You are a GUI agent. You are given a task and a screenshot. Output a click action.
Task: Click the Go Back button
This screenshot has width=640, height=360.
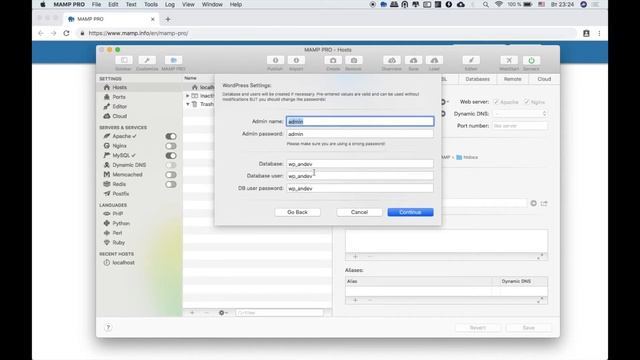[298, 212]
